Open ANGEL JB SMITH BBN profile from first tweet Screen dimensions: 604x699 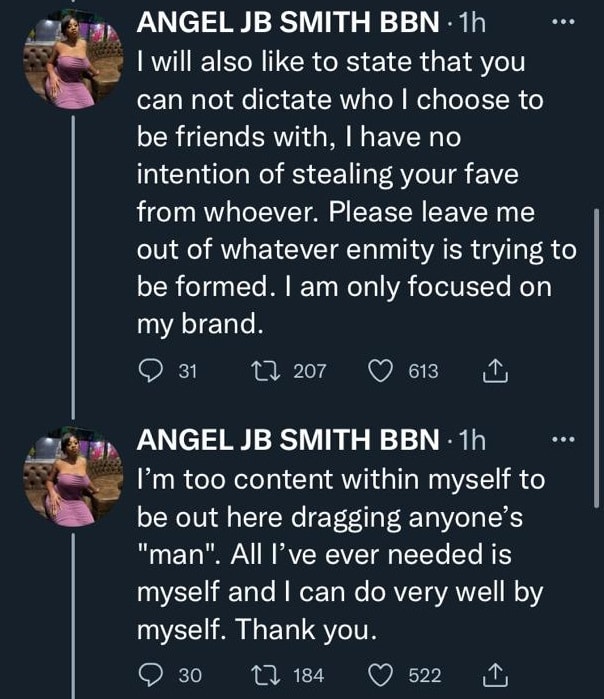286,23
